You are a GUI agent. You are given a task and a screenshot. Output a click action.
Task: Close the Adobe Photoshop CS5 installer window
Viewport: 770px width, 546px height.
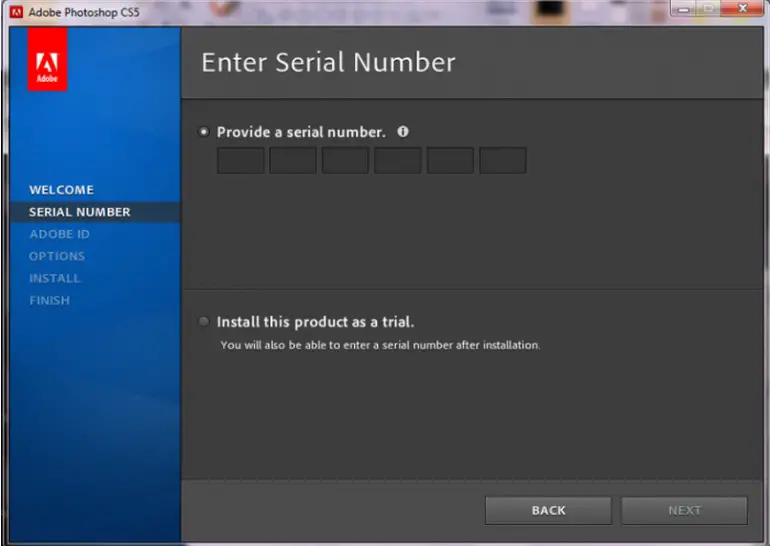[743, 8]
